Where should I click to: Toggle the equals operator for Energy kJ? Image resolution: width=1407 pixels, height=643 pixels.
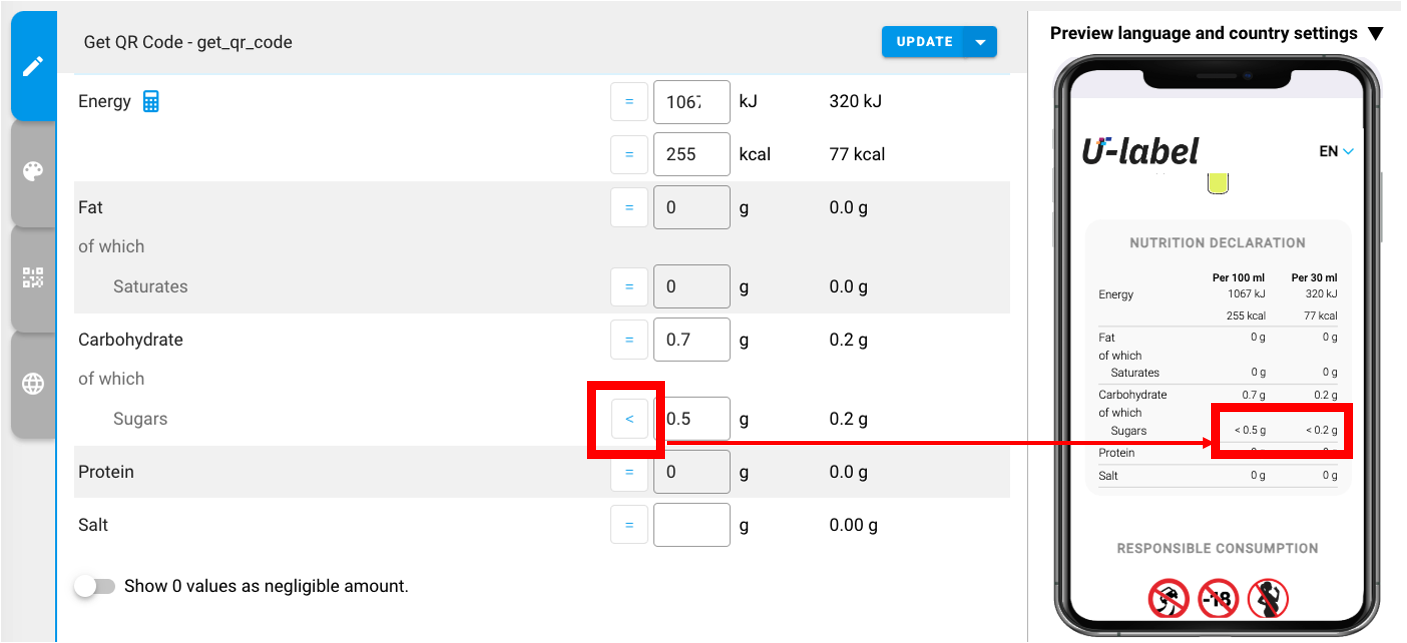pyautogui.click(x=629, y=102)
